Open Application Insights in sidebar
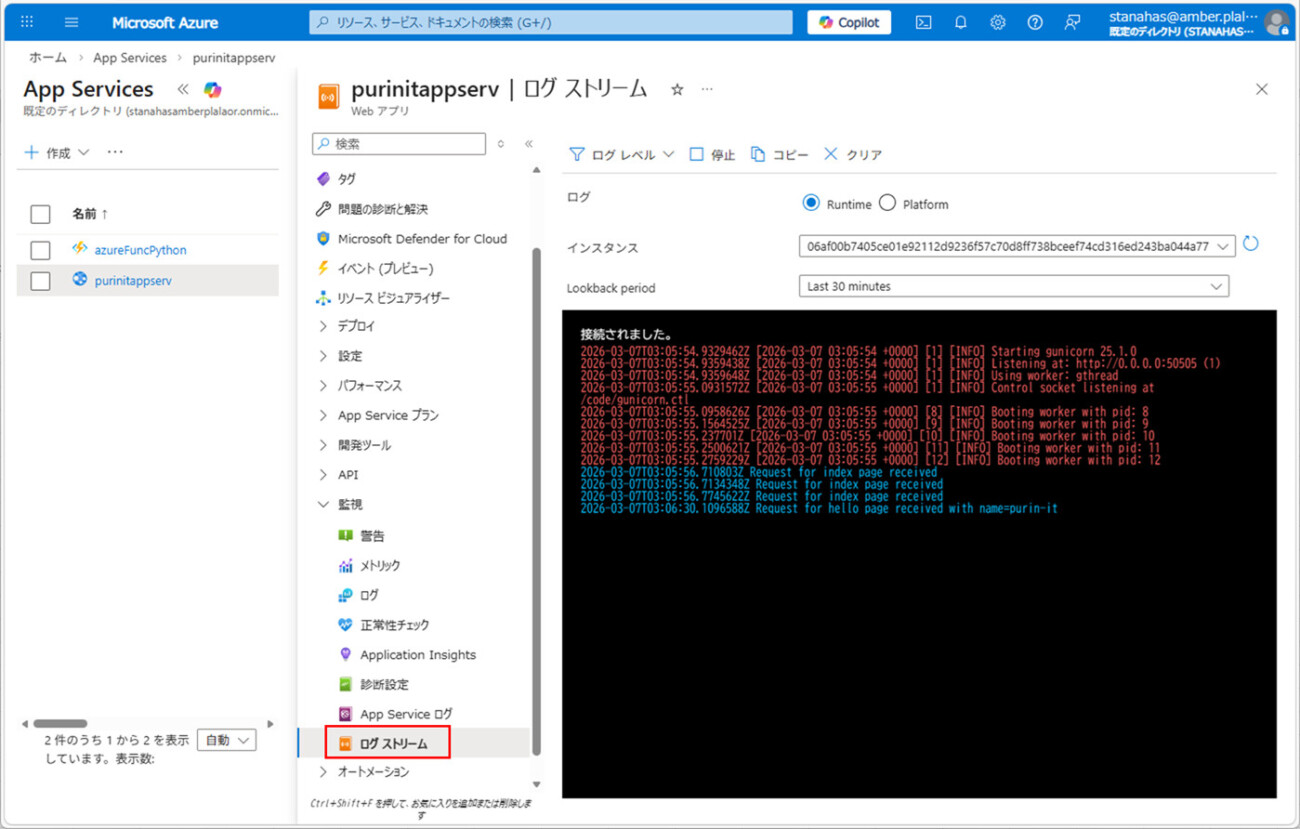The height and width of the screenshot is (829, 1300). coord(417,655)
